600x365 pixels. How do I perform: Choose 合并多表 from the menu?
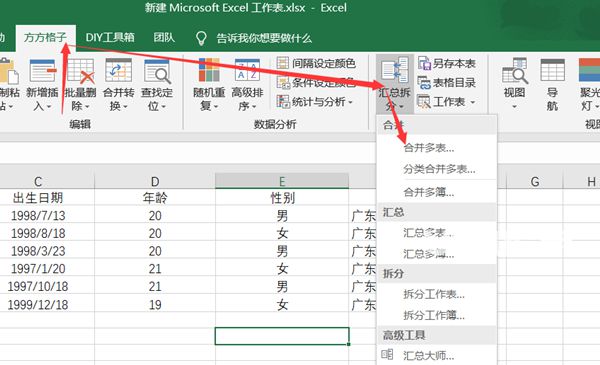pyautogui.click(x=429, y=148)
